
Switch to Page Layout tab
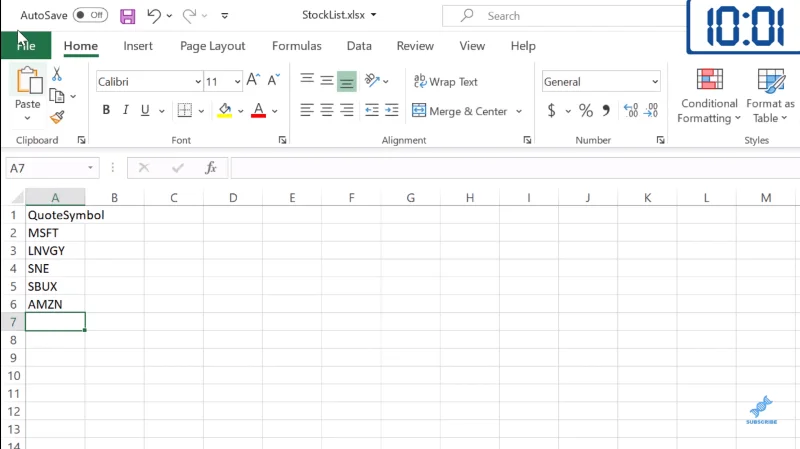pos(212,45)
